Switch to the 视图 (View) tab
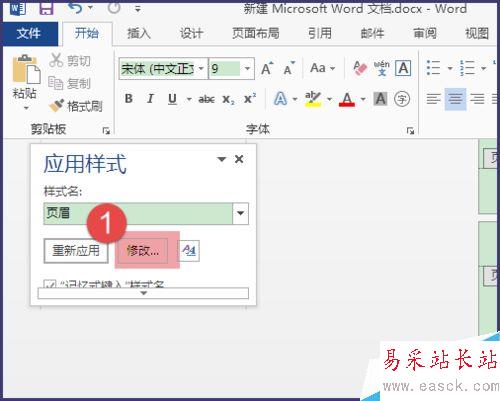Screen dimensions: 500x401 tap(477, 33)
